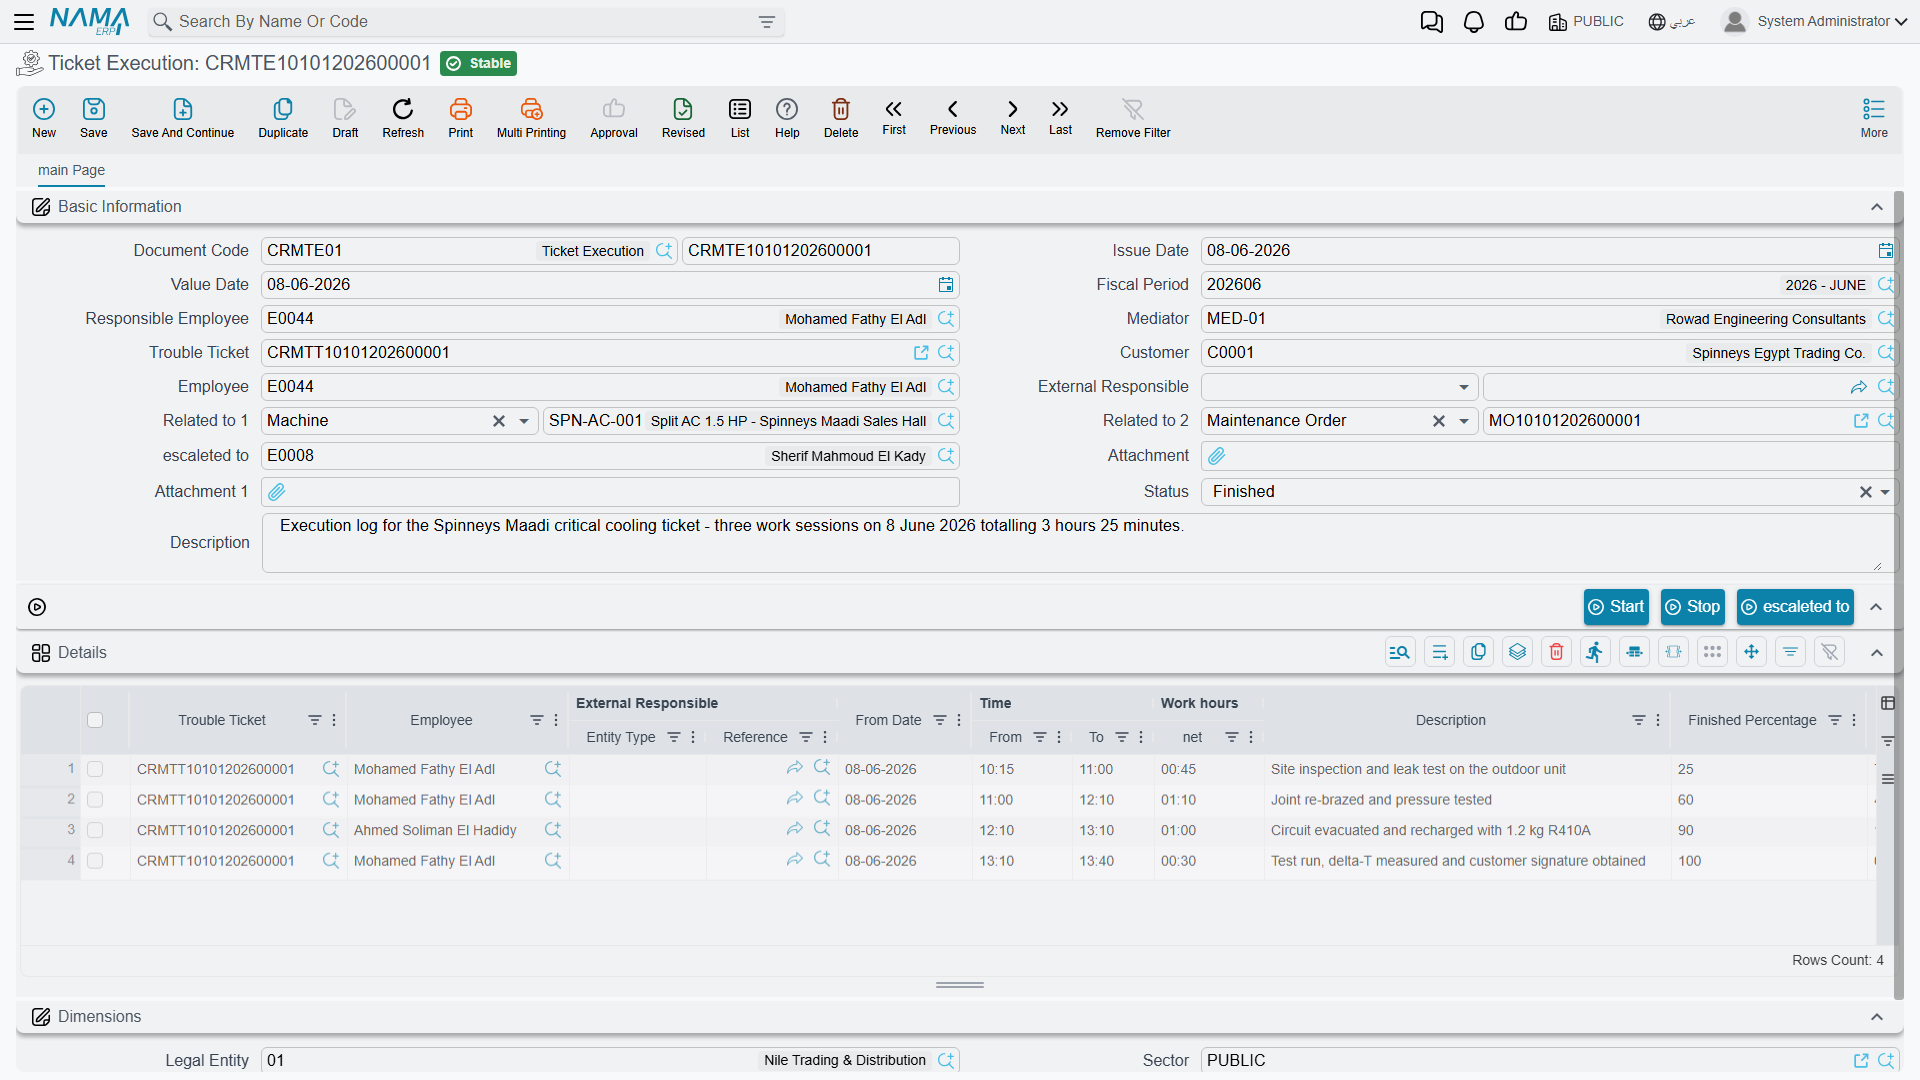This screenshot has width=1920, height=1080.
Task: Go to the Previous record
Action: pyautogui.click(x=953, y=117)
